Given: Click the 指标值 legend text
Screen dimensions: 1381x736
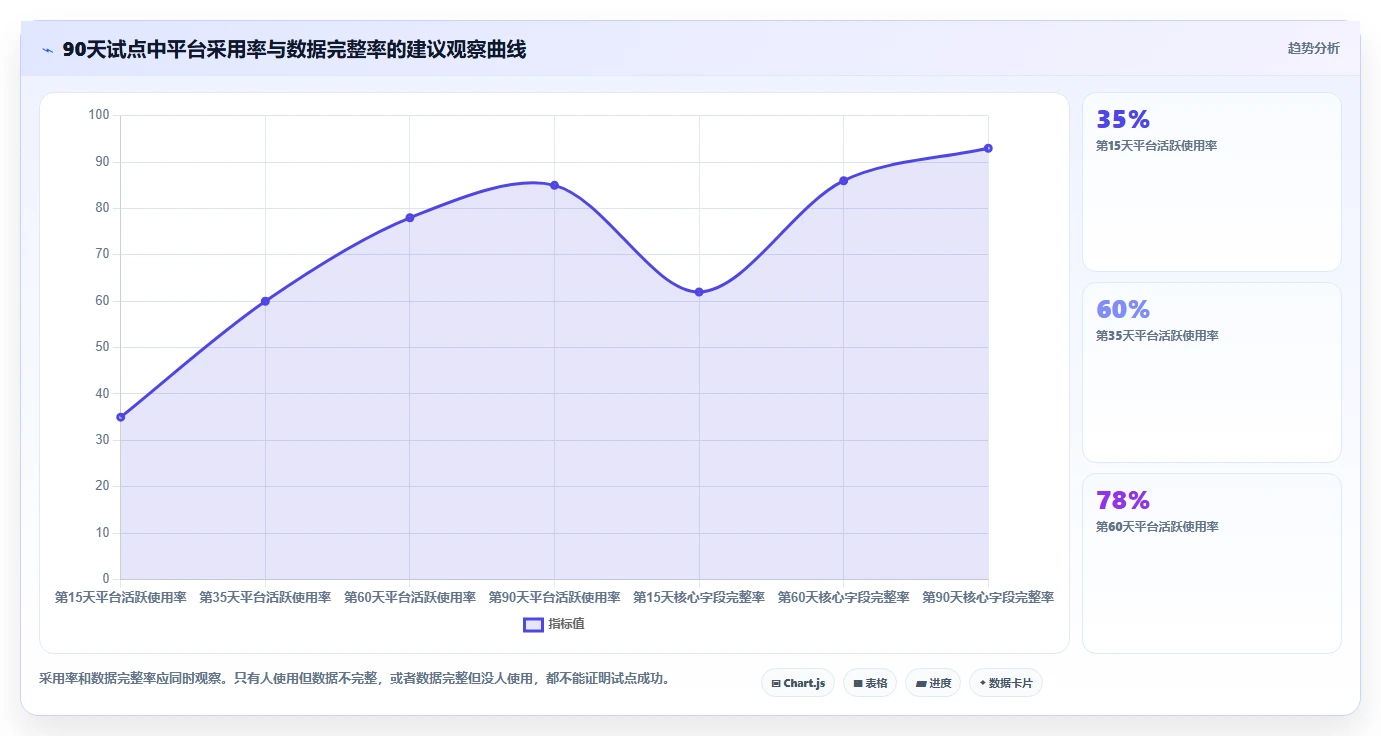Looking at the screenshot, I should pos(566,624).
